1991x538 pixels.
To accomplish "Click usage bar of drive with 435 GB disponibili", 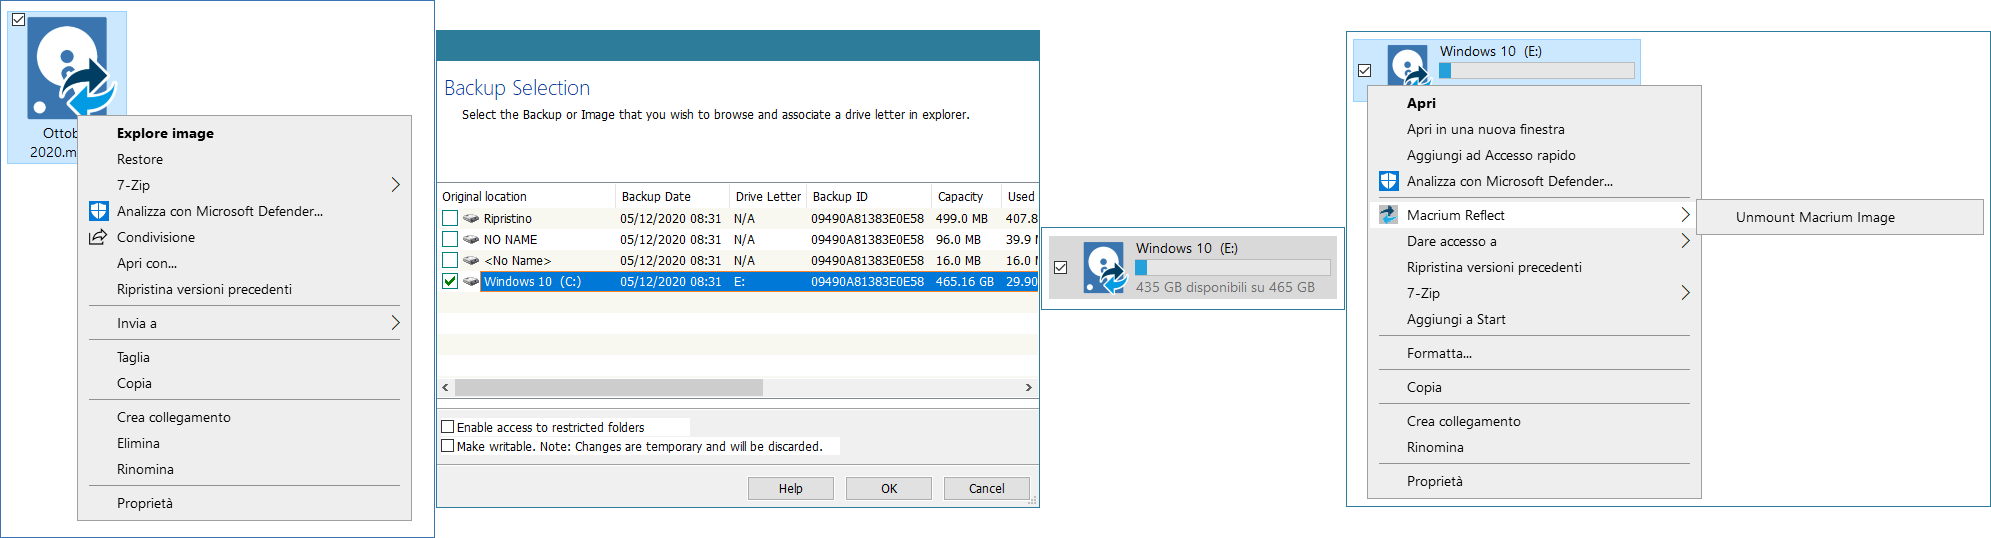I will [x=1233, y=268].
